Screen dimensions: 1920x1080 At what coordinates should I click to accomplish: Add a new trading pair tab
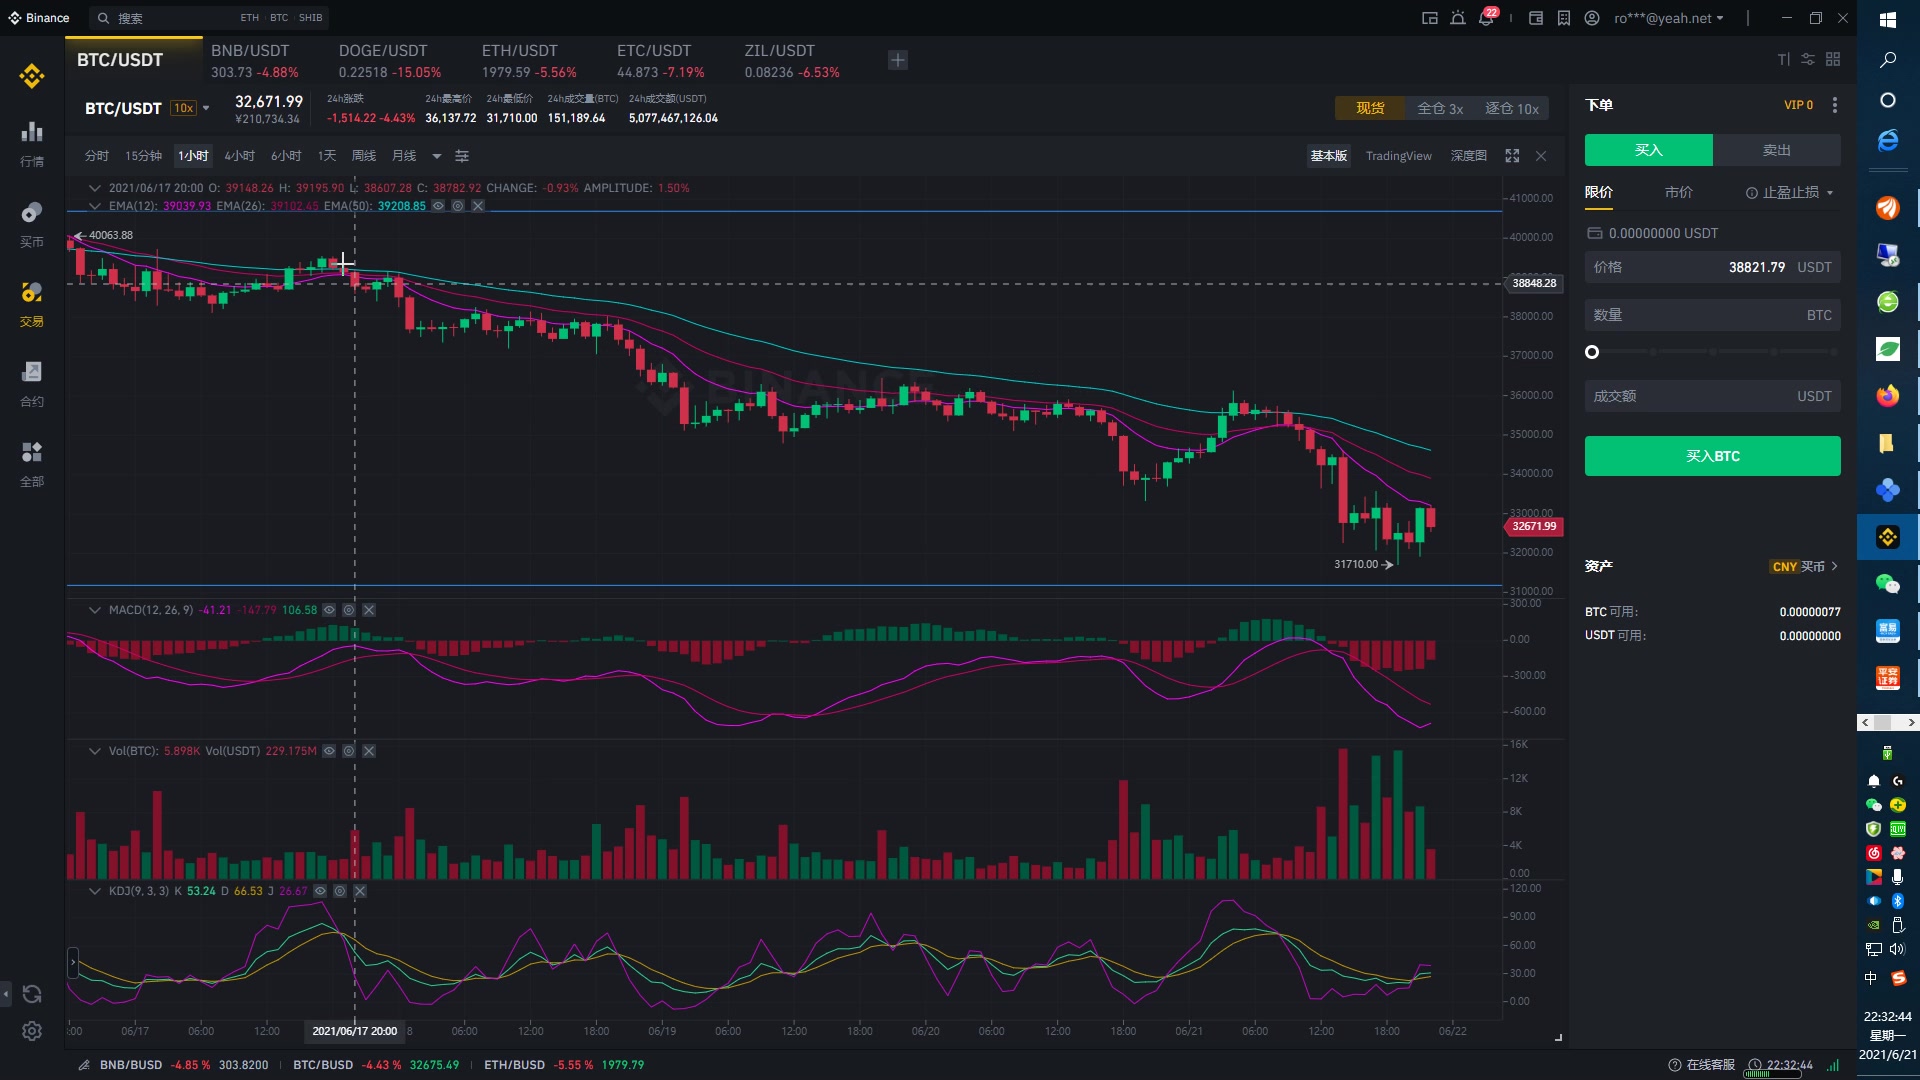coord(898,60)
